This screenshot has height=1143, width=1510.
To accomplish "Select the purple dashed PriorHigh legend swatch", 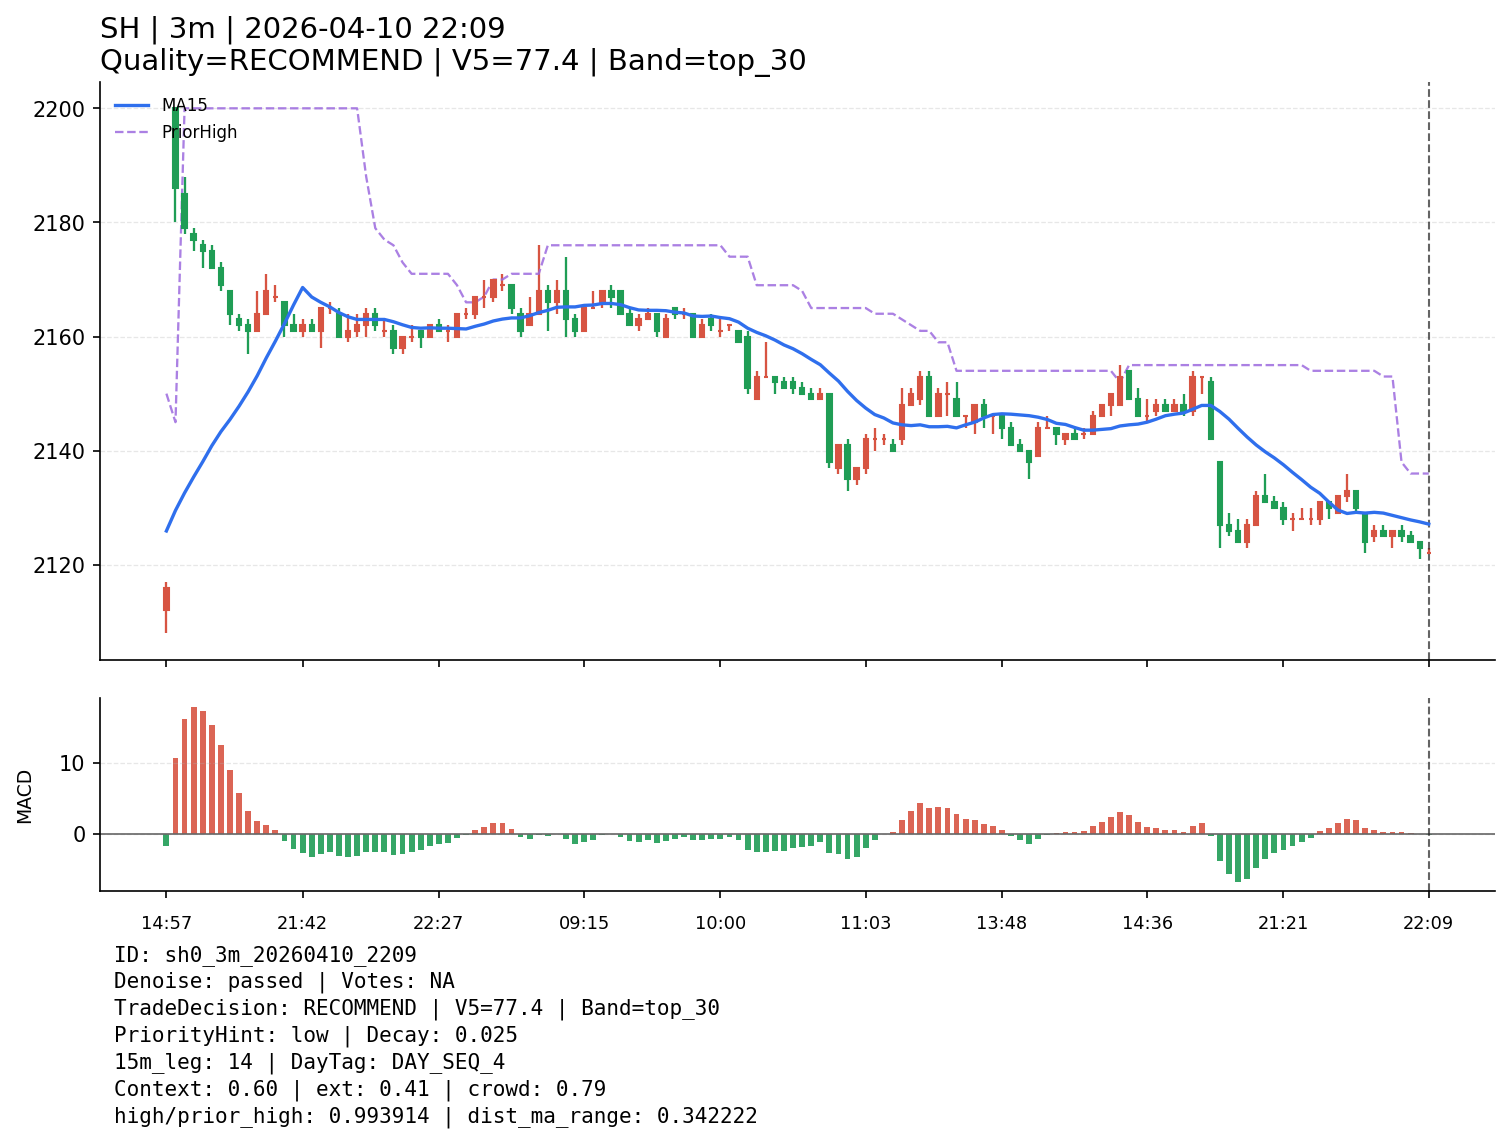I will (132, 132).
